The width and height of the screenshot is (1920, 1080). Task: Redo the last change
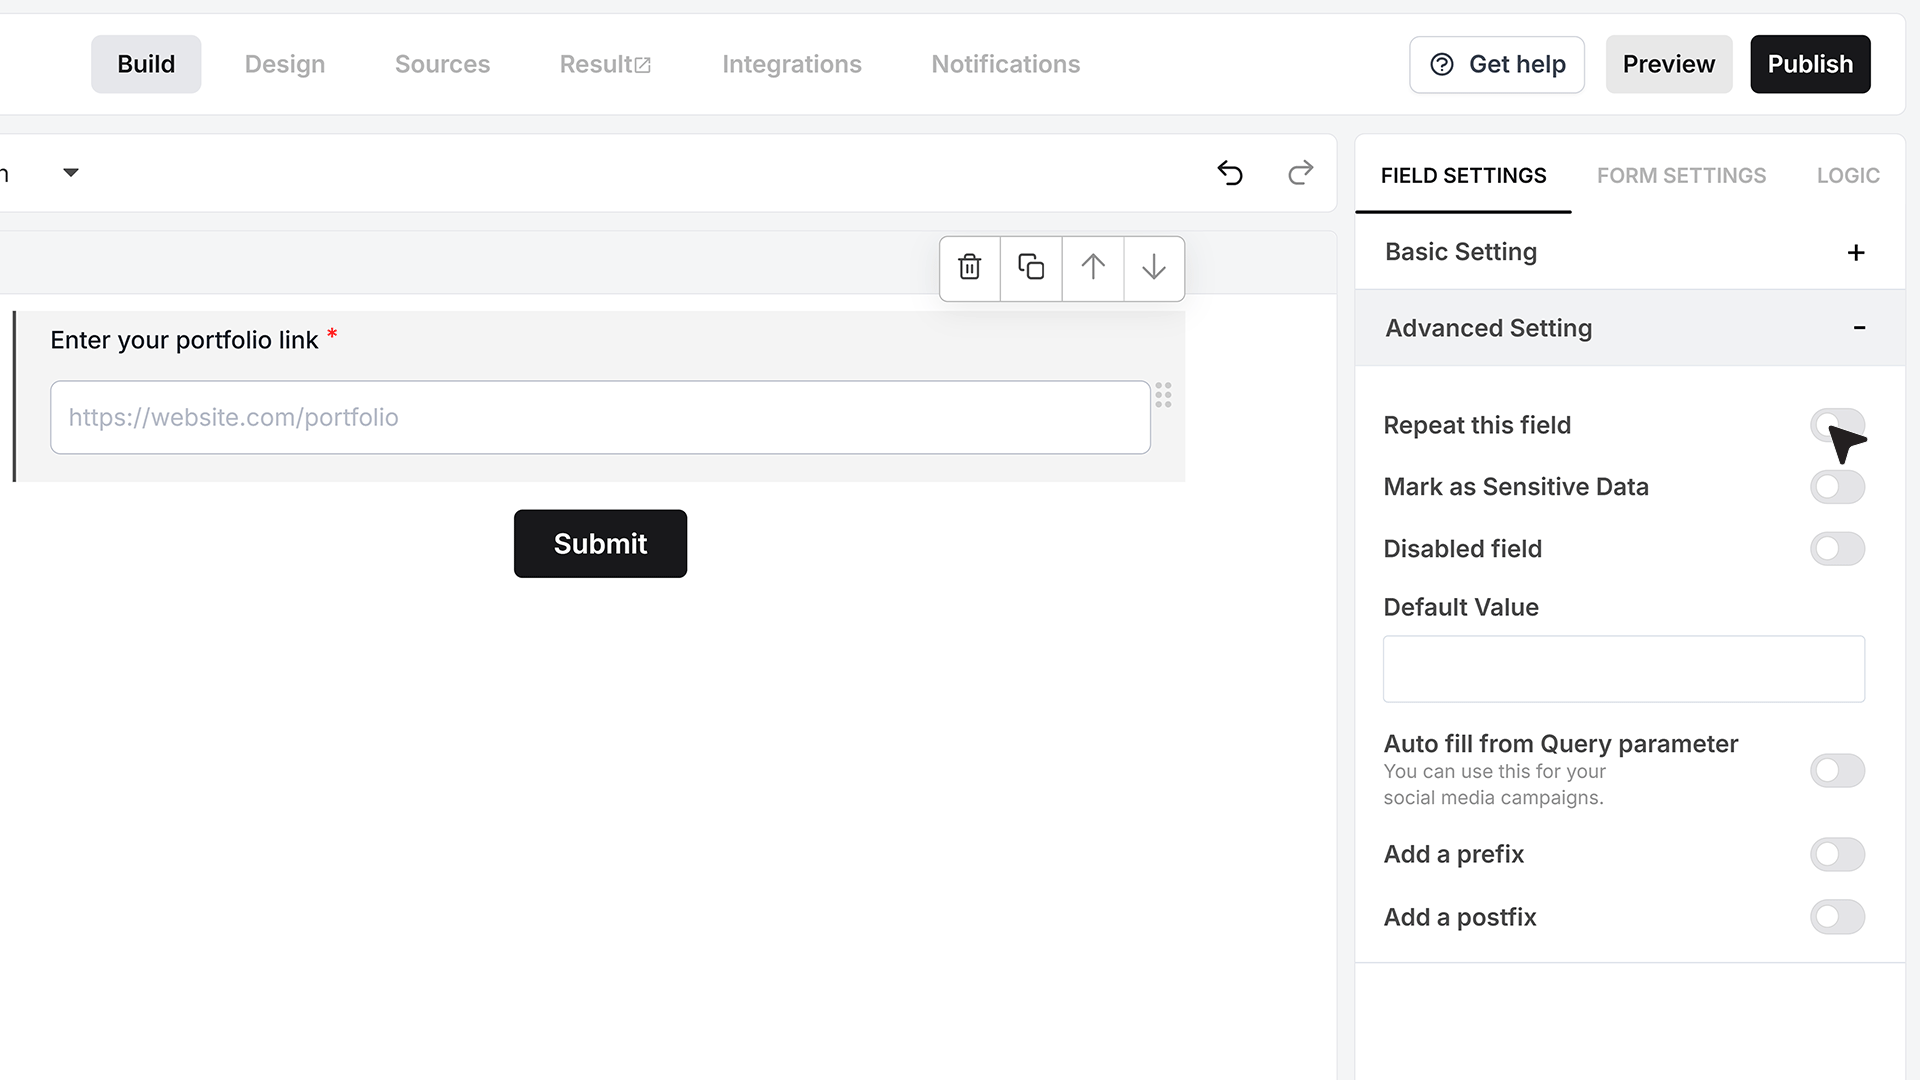[x=1300, y=173]
